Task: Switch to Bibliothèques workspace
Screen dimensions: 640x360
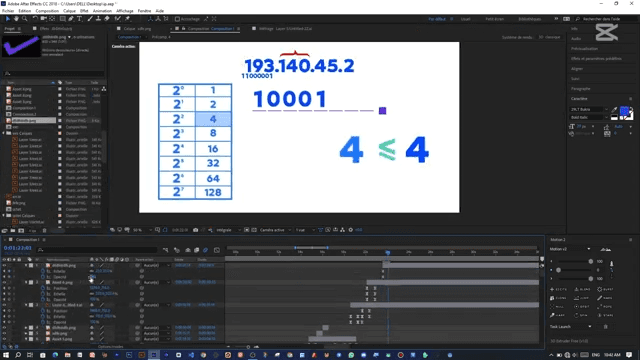Action: coord(530,19)
